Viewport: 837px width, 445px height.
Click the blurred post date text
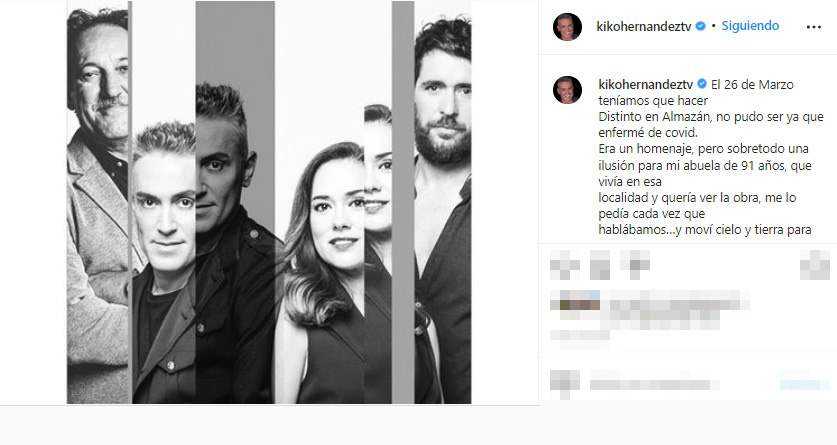pyautogui.click(x=580, y=335)
